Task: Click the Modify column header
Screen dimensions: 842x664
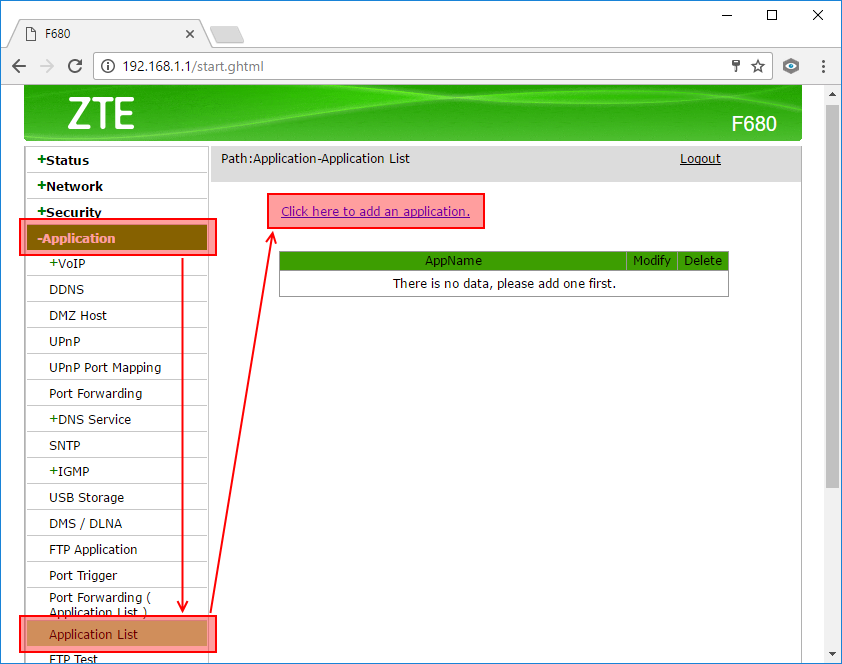Action: 651,260
